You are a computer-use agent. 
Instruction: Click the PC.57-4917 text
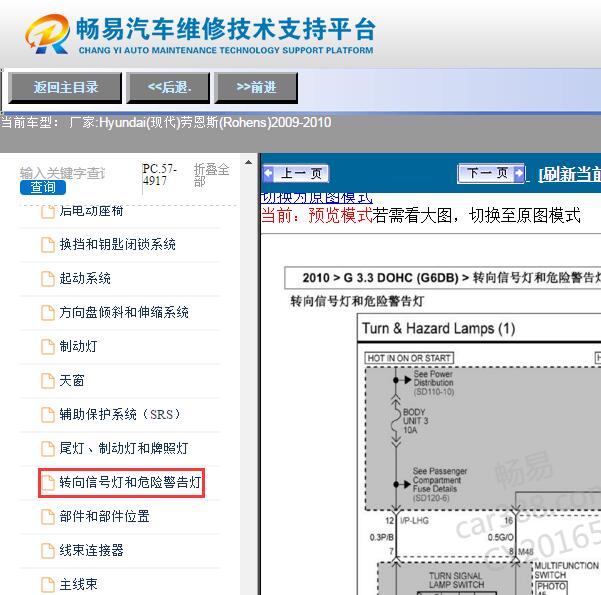(x=159, y=175)
